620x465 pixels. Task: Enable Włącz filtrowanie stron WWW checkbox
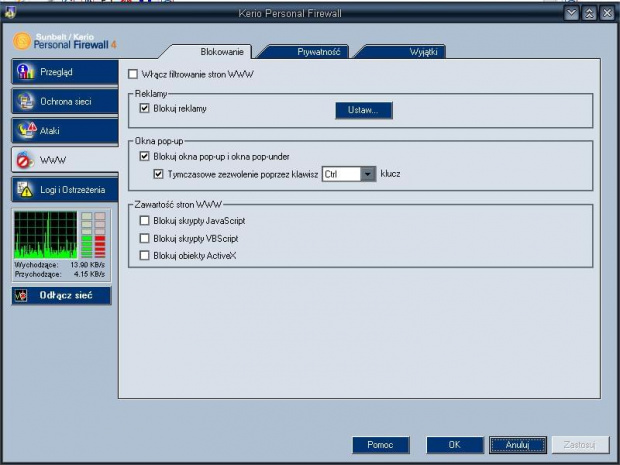(x=134, y=74)
